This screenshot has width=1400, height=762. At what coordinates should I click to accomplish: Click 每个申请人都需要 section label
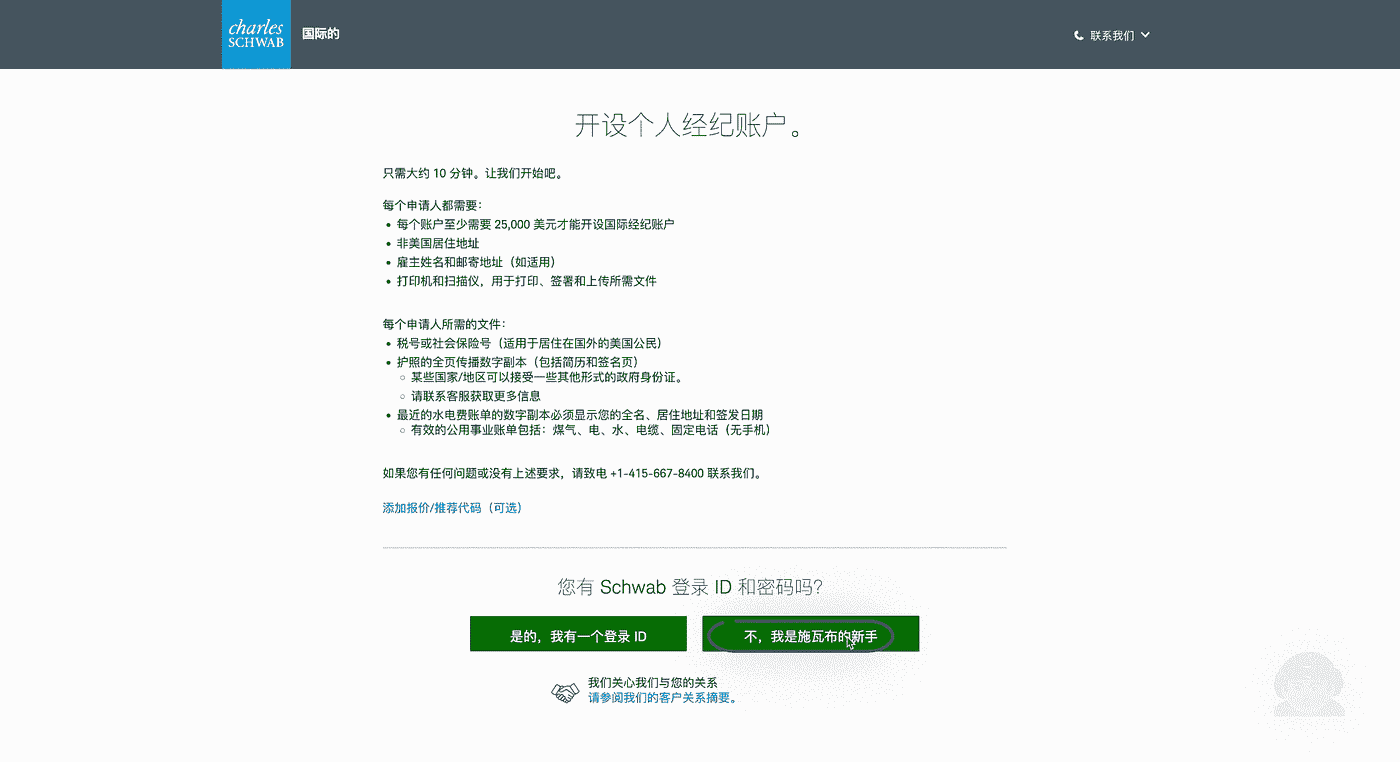click(432, 205)
